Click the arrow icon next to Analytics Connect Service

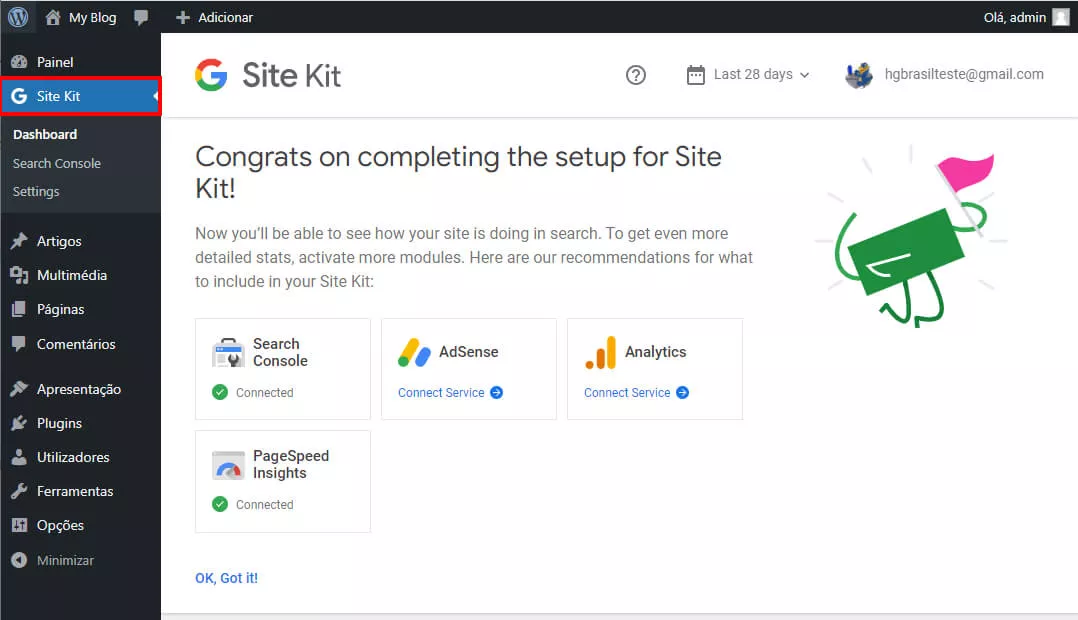pos(682,392)
